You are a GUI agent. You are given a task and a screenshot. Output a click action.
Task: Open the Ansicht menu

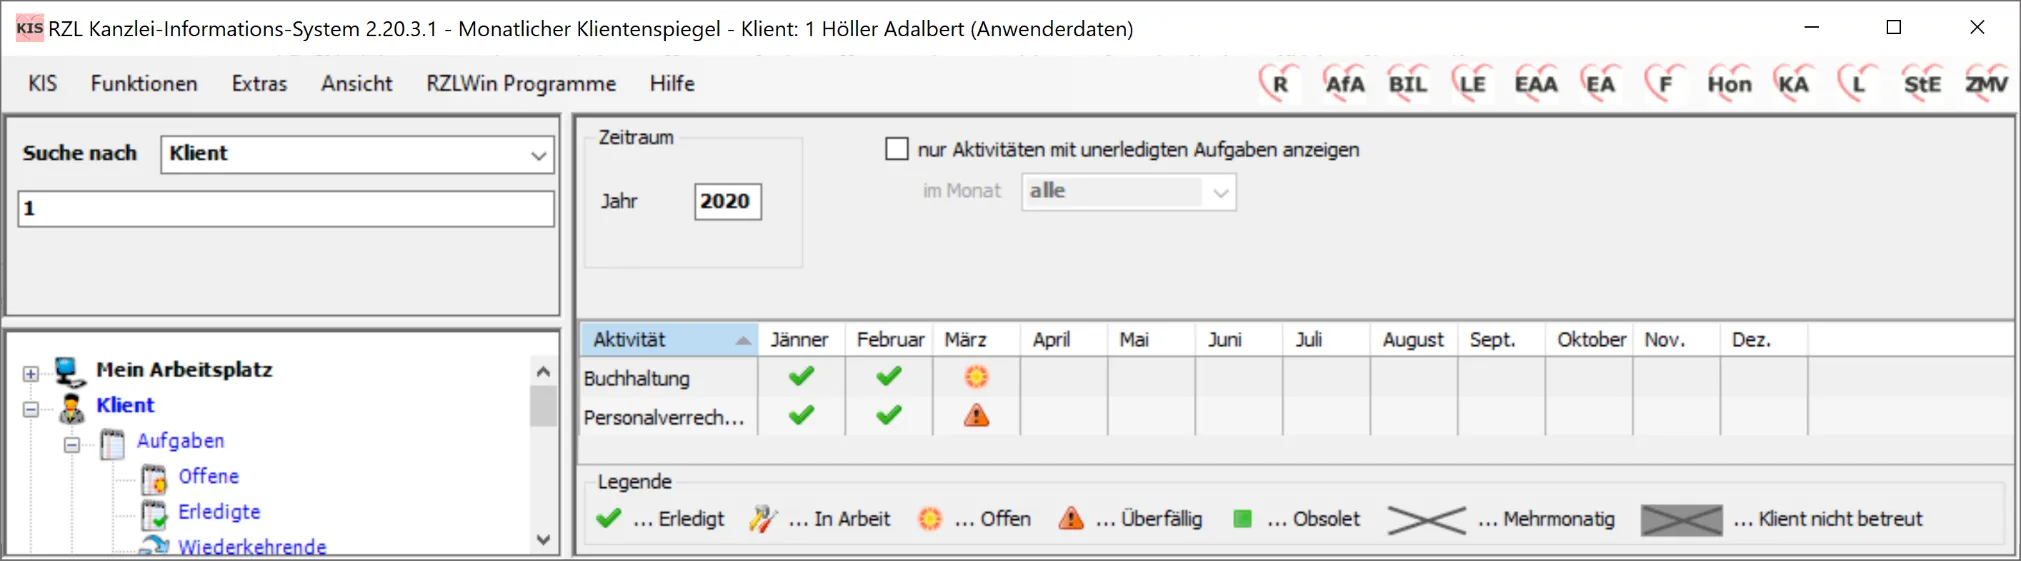[x=356, y=83]
